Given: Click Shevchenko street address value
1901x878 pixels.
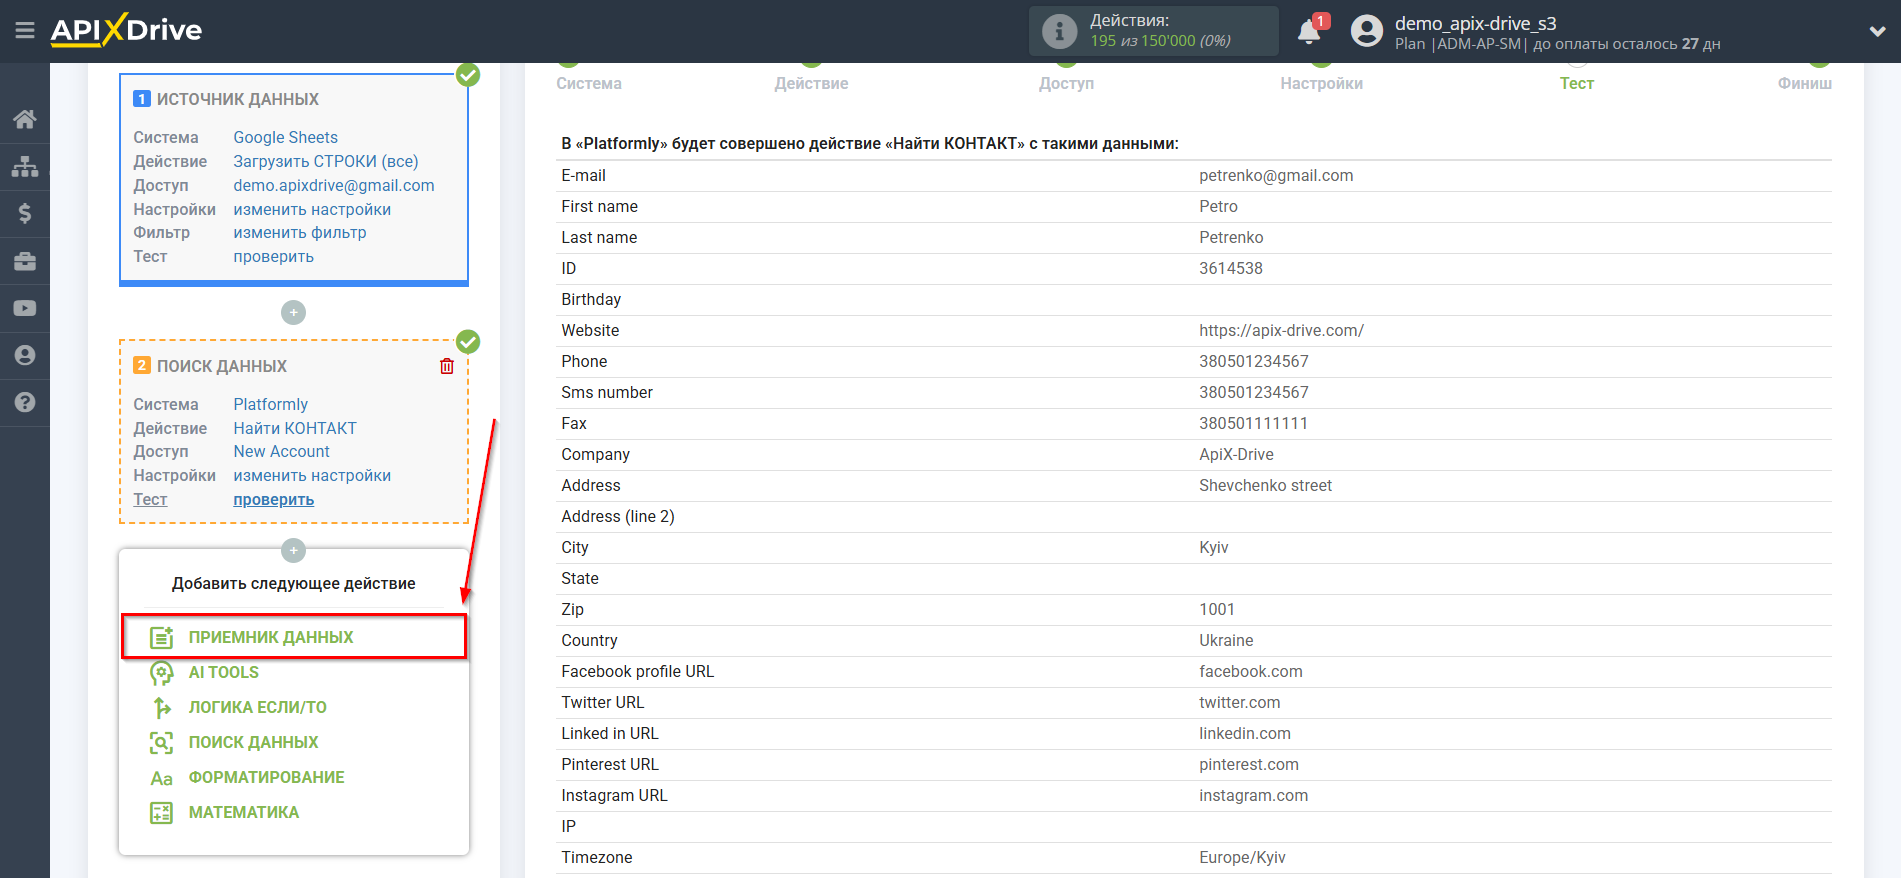Looking at the screenshot, I should pyautogui.click(x=1265, y=485).
